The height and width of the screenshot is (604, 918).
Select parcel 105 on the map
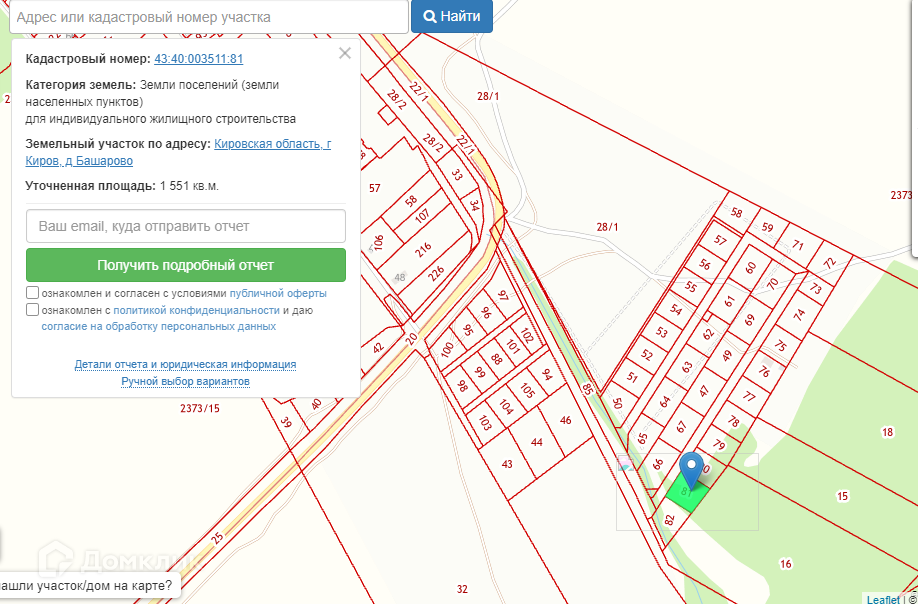point(527,390)
